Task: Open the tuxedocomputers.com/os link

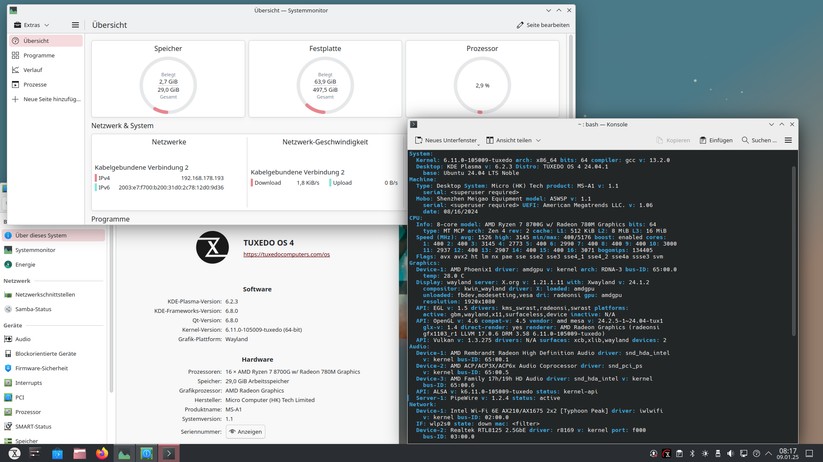Action: coord(287,255)
